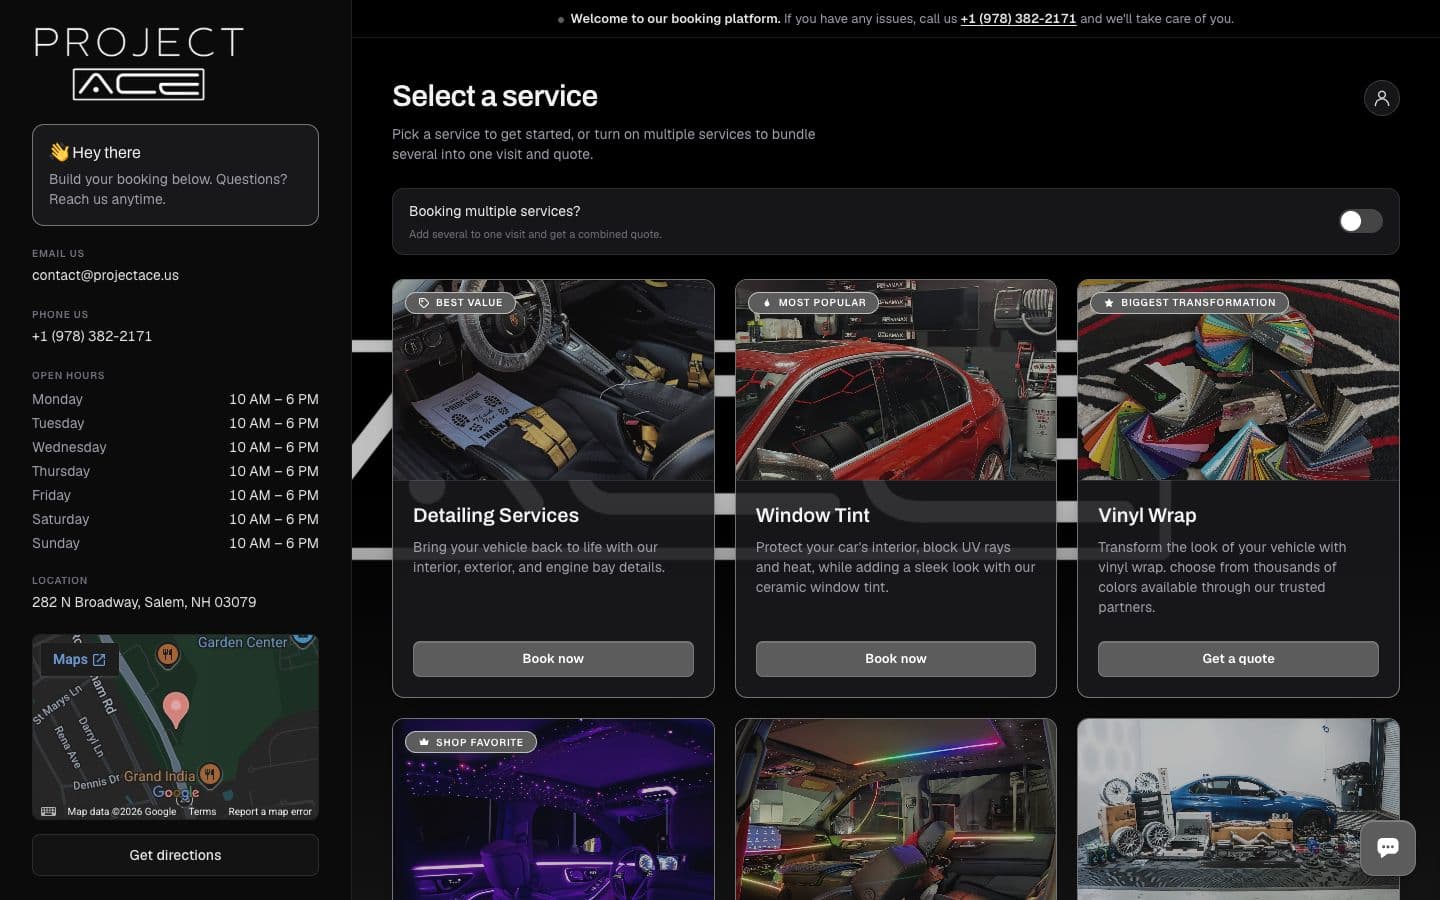Click the Detailing Services heading
The image size is (1440, 900).
[x=496, y=515]
